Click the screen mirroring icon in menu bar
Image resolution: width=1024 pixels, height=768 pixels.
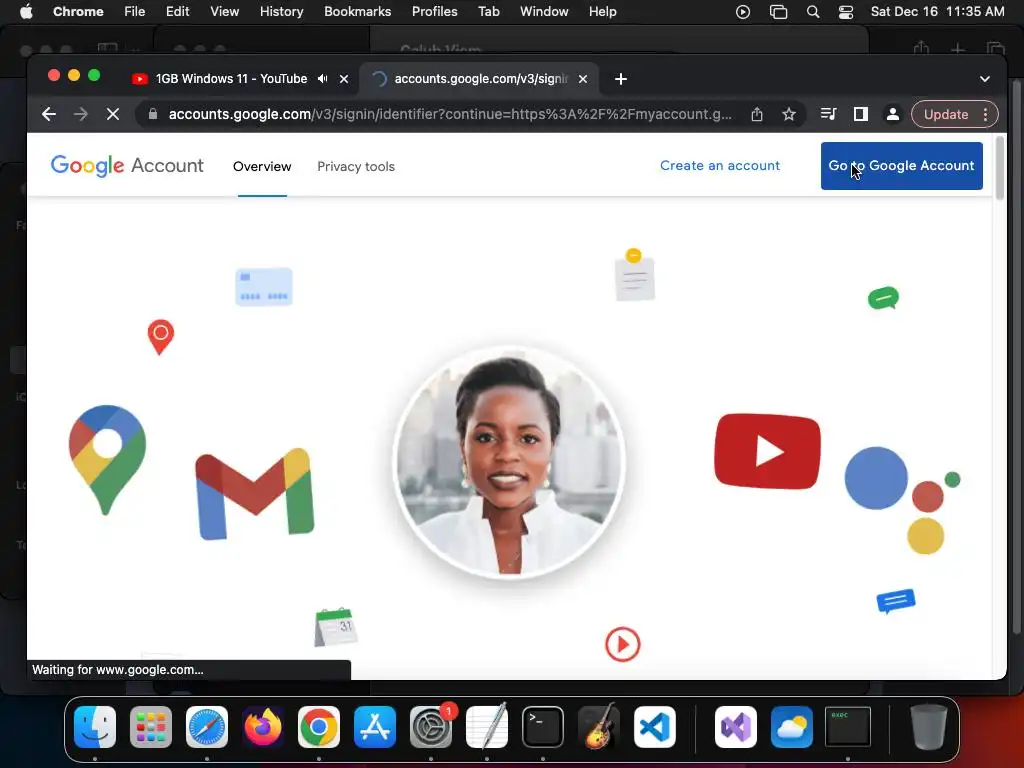pos(778,12)
